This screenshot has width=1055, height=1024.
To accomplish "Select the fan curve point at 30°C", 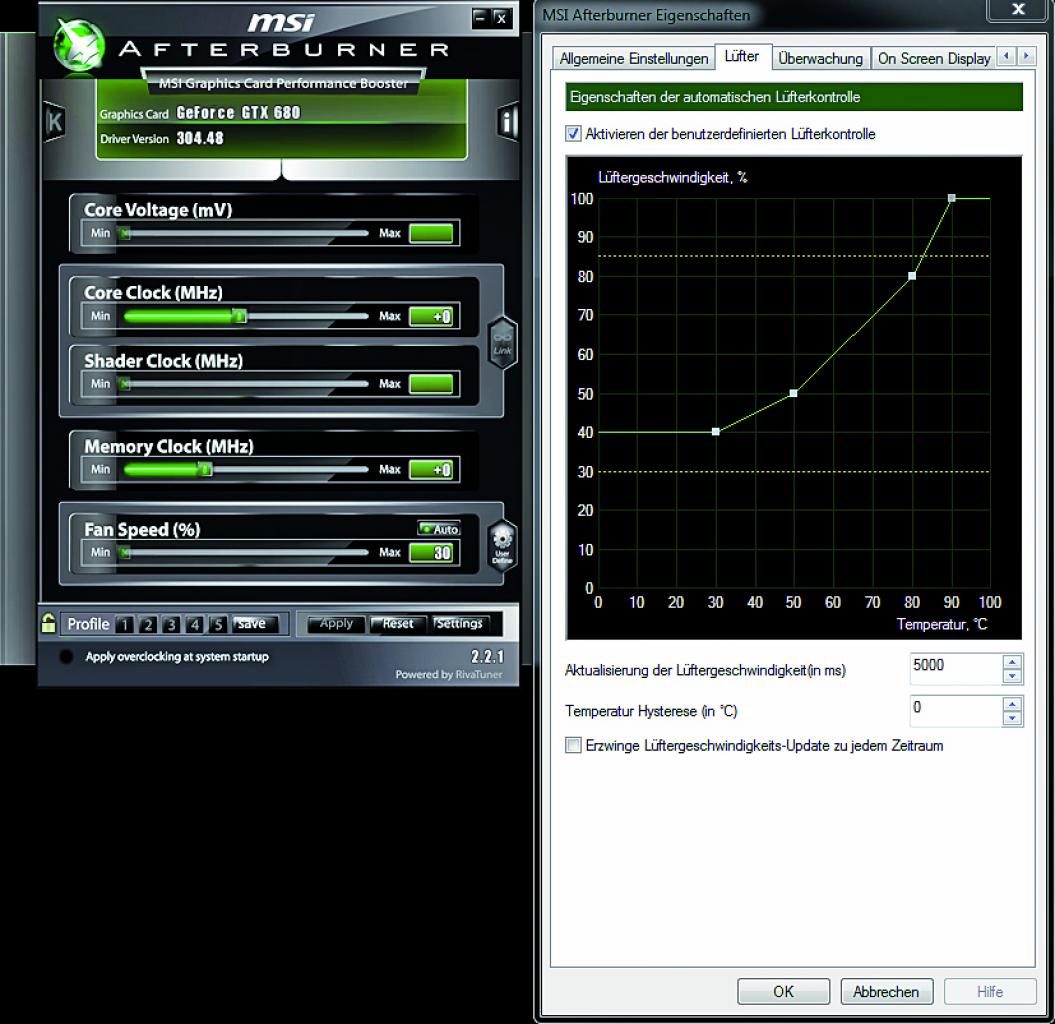I will coord(715,431).
